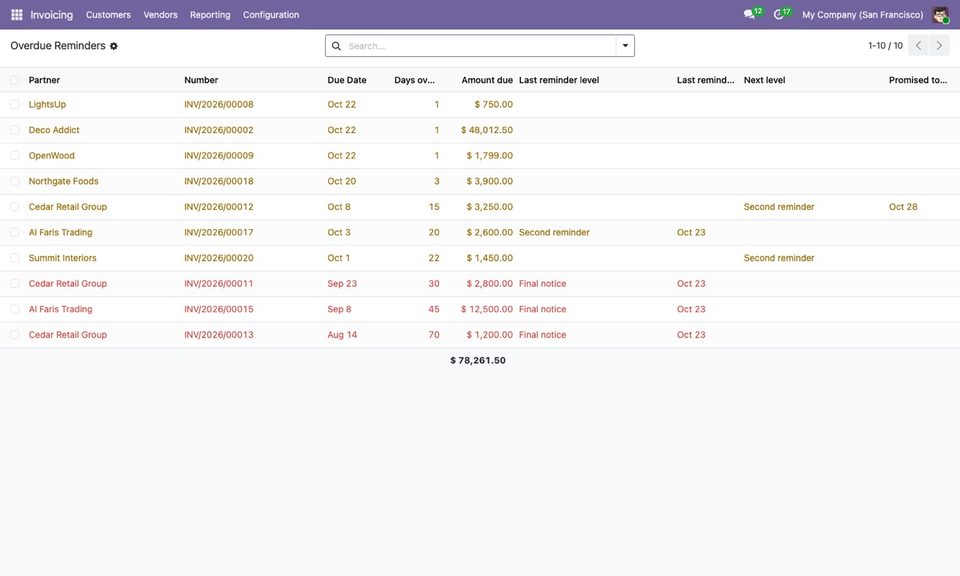
Task: Open invoice INV/2026/00008
Action: click(219, 105)
